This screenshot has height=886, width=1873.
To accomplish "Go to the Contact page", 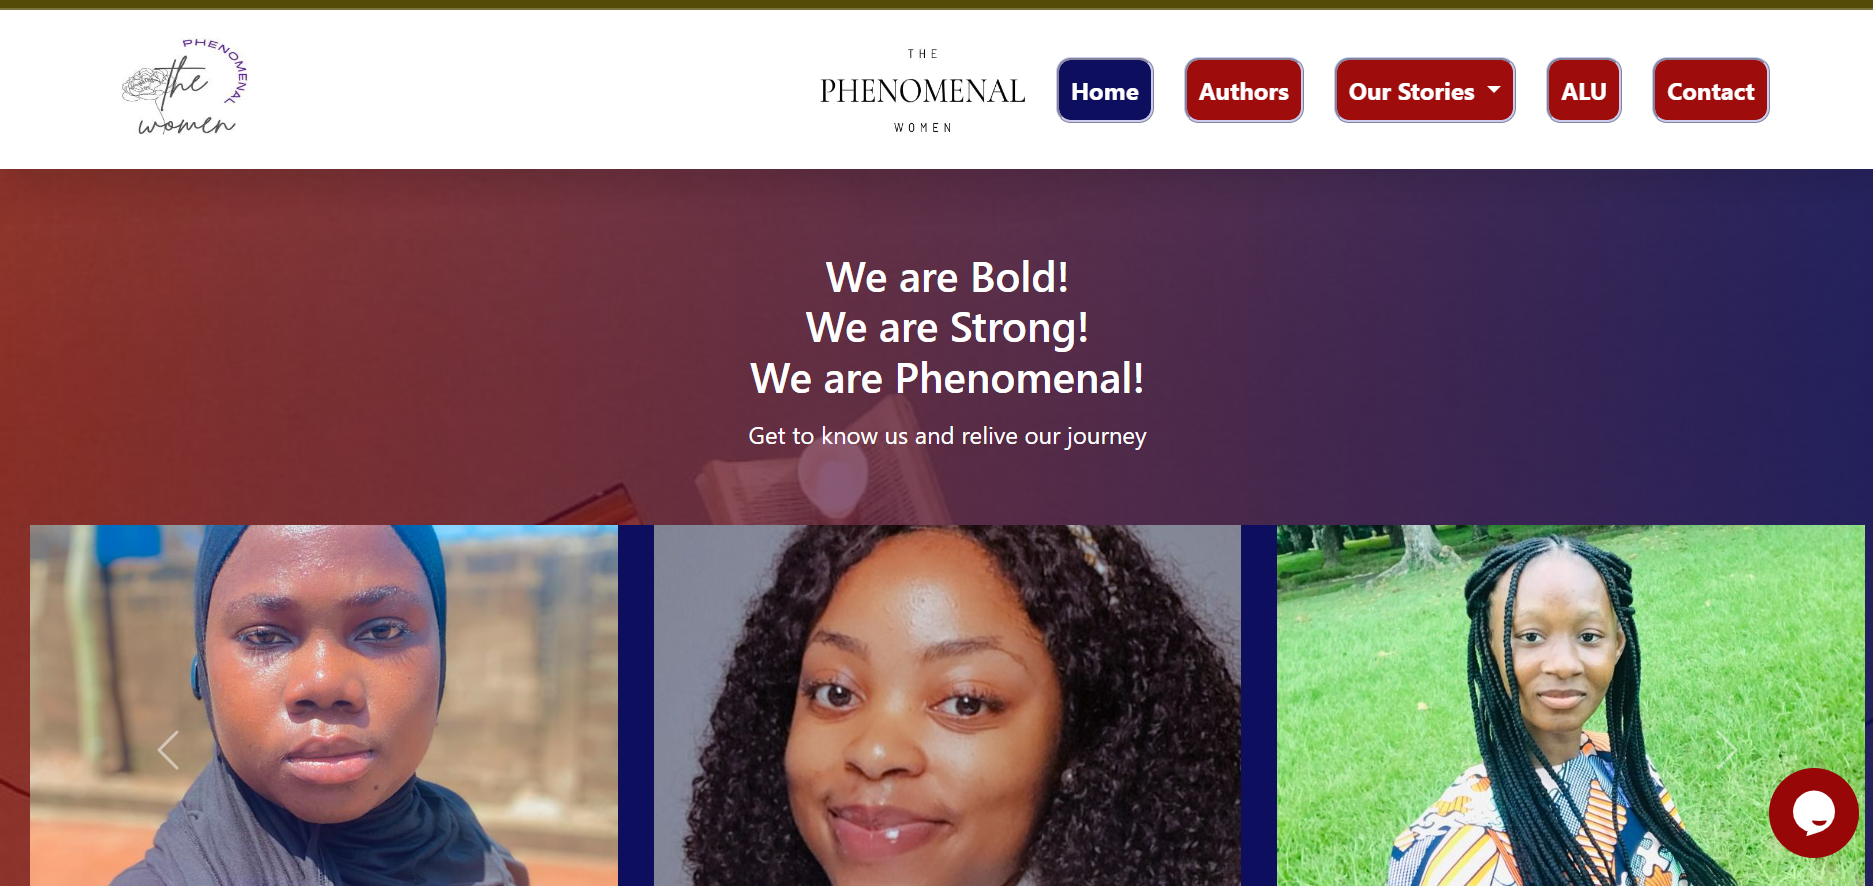I will [1710, 90].
